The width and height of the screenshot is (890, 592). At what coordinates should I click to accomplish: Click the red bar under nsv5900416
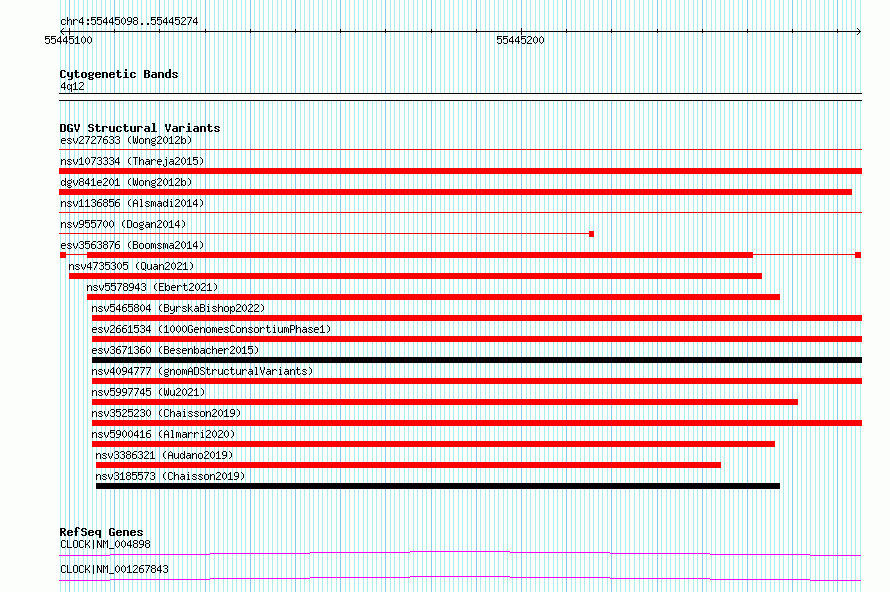click(434, 444)
